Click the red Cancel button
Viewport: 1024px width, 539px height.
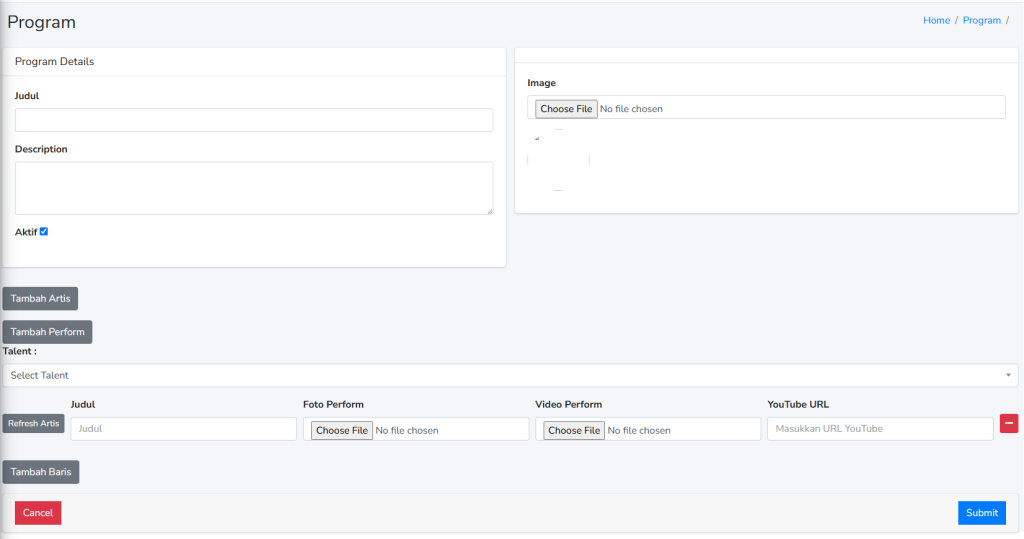[x=38, y=513]
